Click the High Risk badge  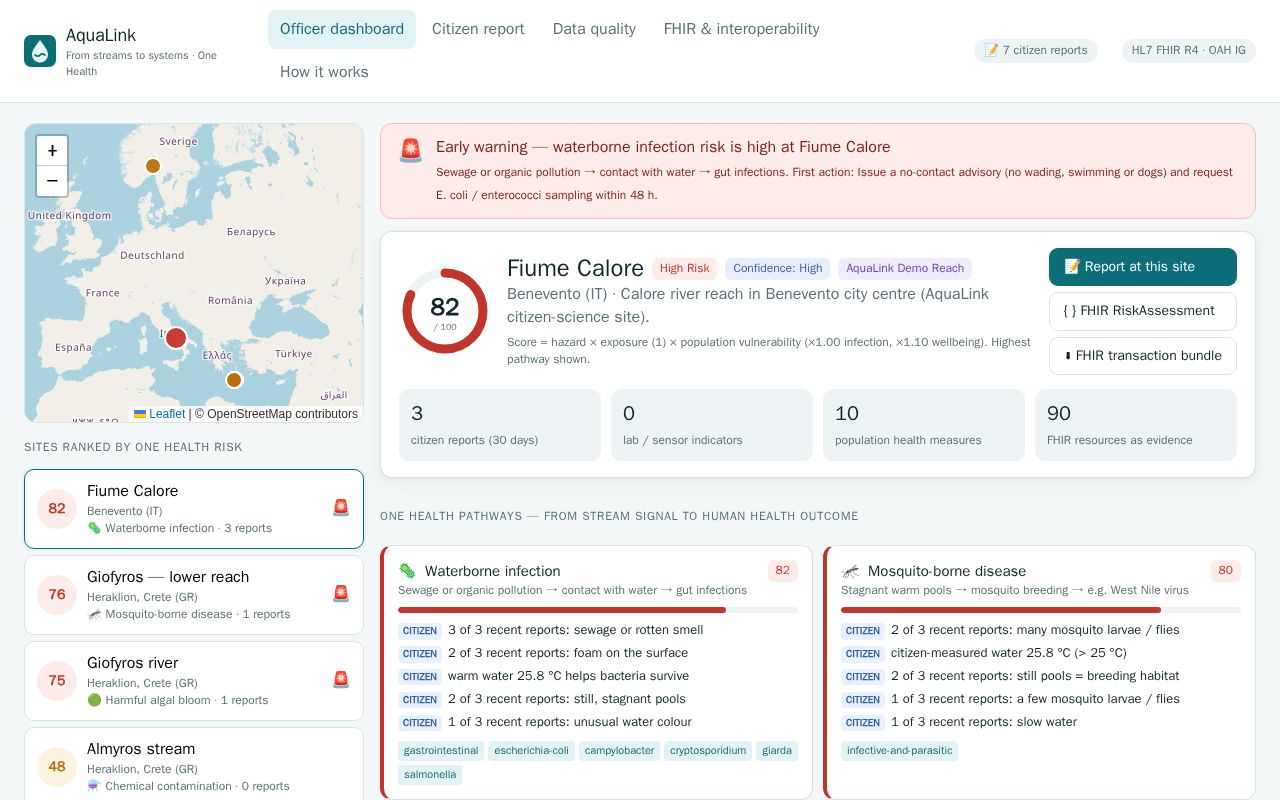coord(685,269)
